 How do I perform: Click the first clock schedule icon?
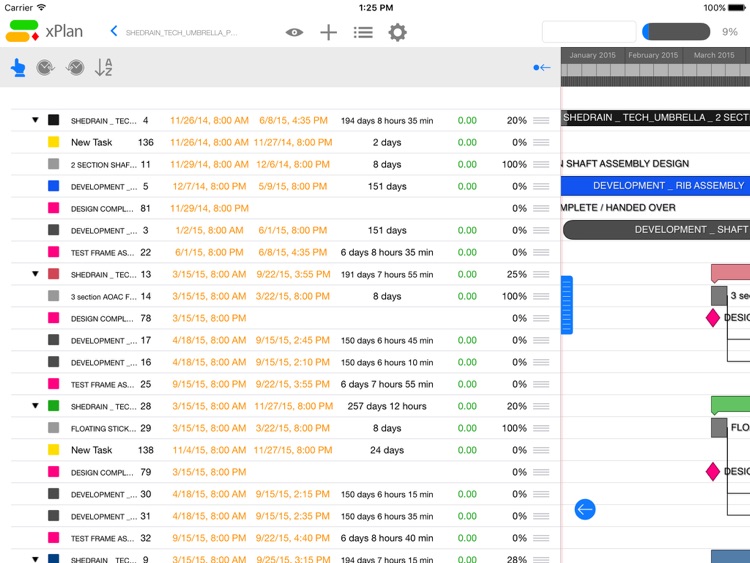click(x=45, y=67)
